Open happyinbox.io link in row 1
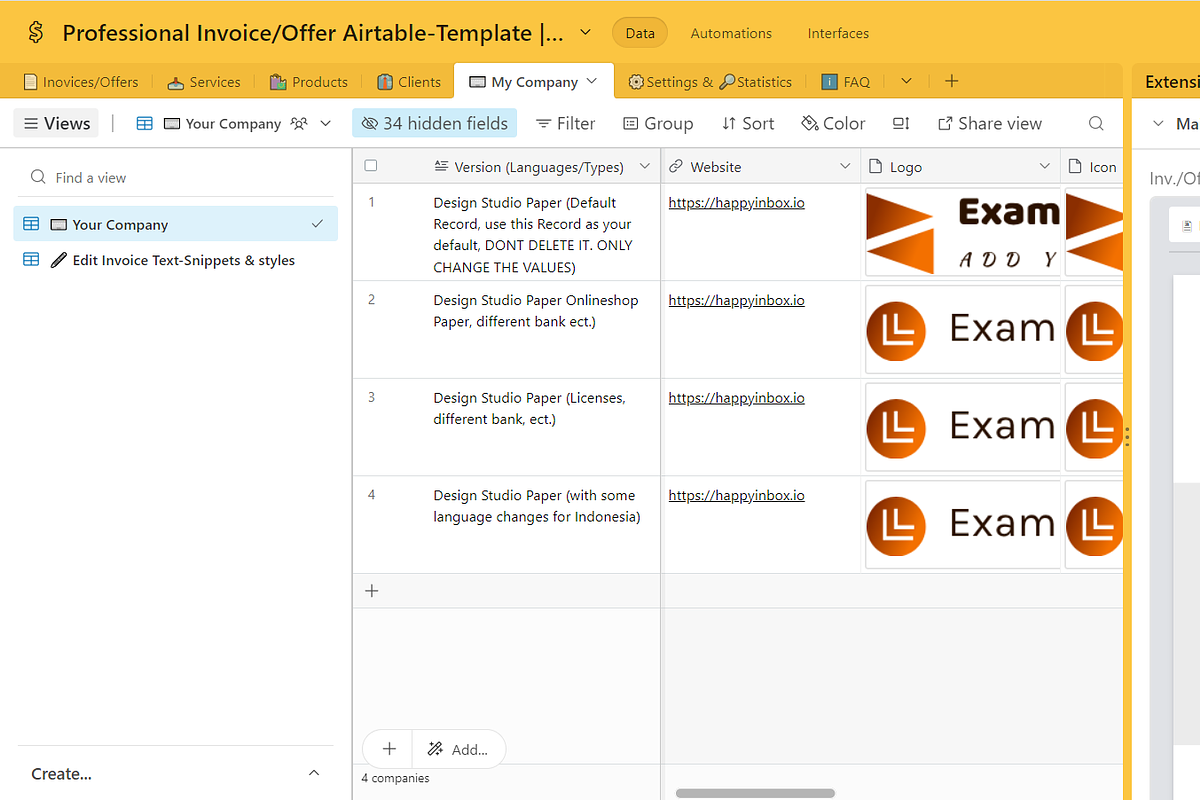 [736, 203]
